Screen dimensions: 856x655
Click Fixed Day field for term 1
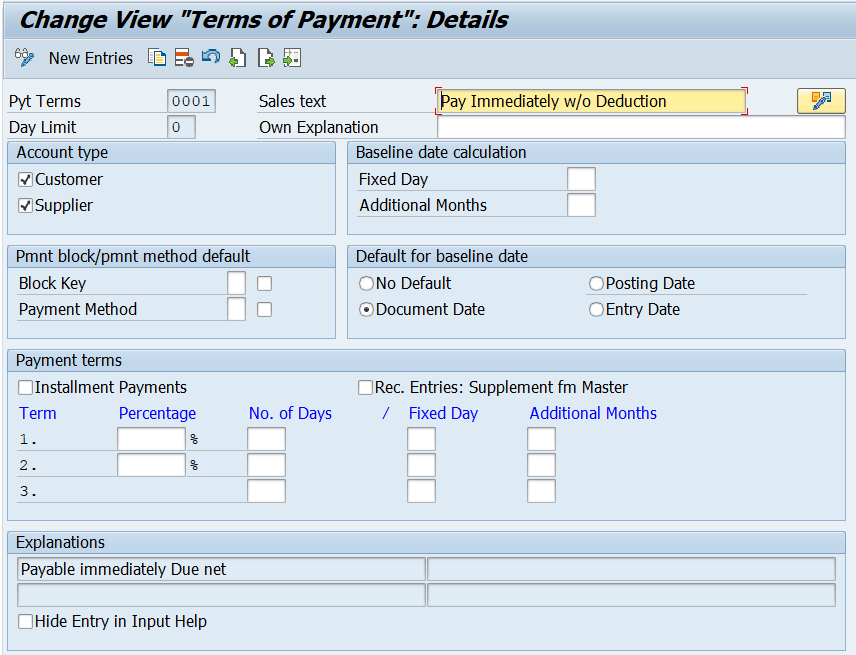(x=421, y=439)
